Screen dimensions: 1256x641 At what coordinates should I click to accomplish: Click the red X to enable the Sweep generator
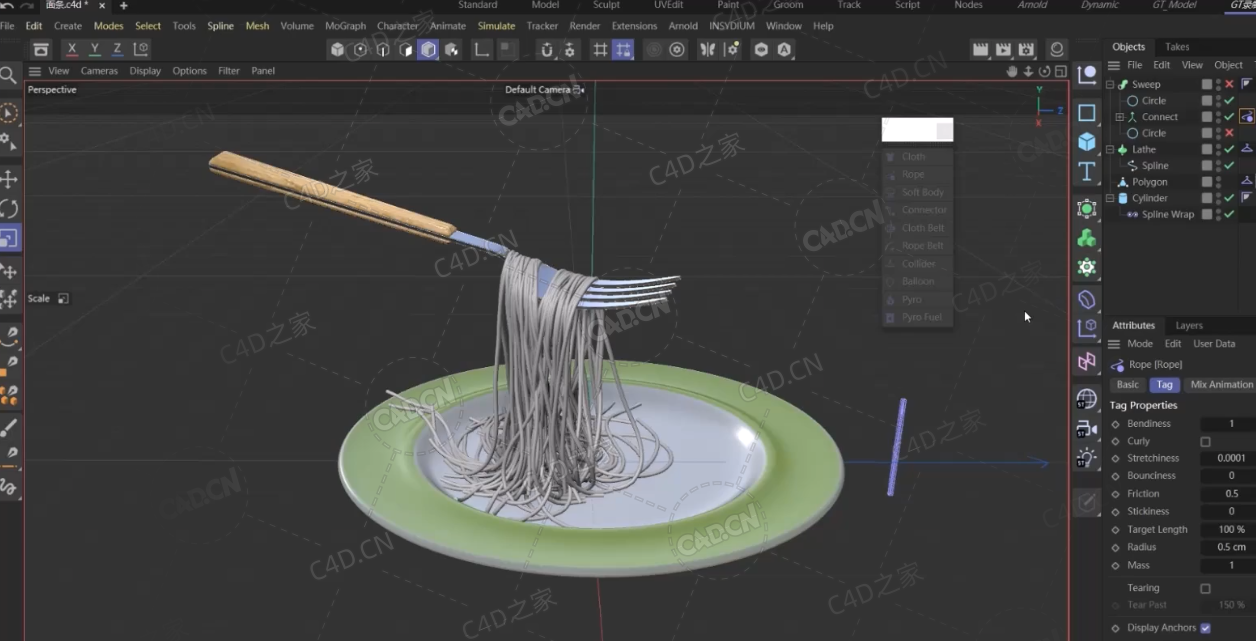click(x=1229, y=84)
